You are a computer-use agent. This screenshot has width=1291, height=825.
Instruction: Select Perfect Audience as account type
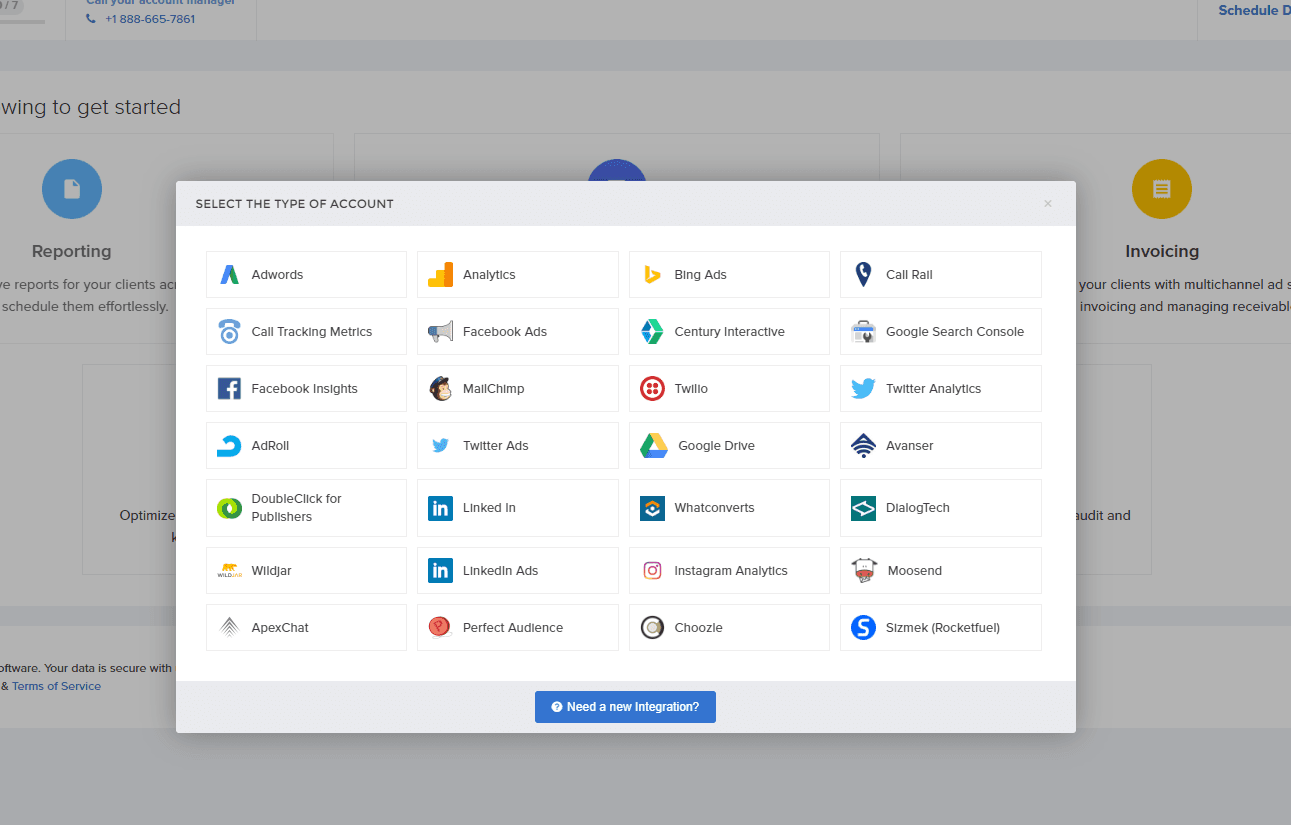coord(518,628)
